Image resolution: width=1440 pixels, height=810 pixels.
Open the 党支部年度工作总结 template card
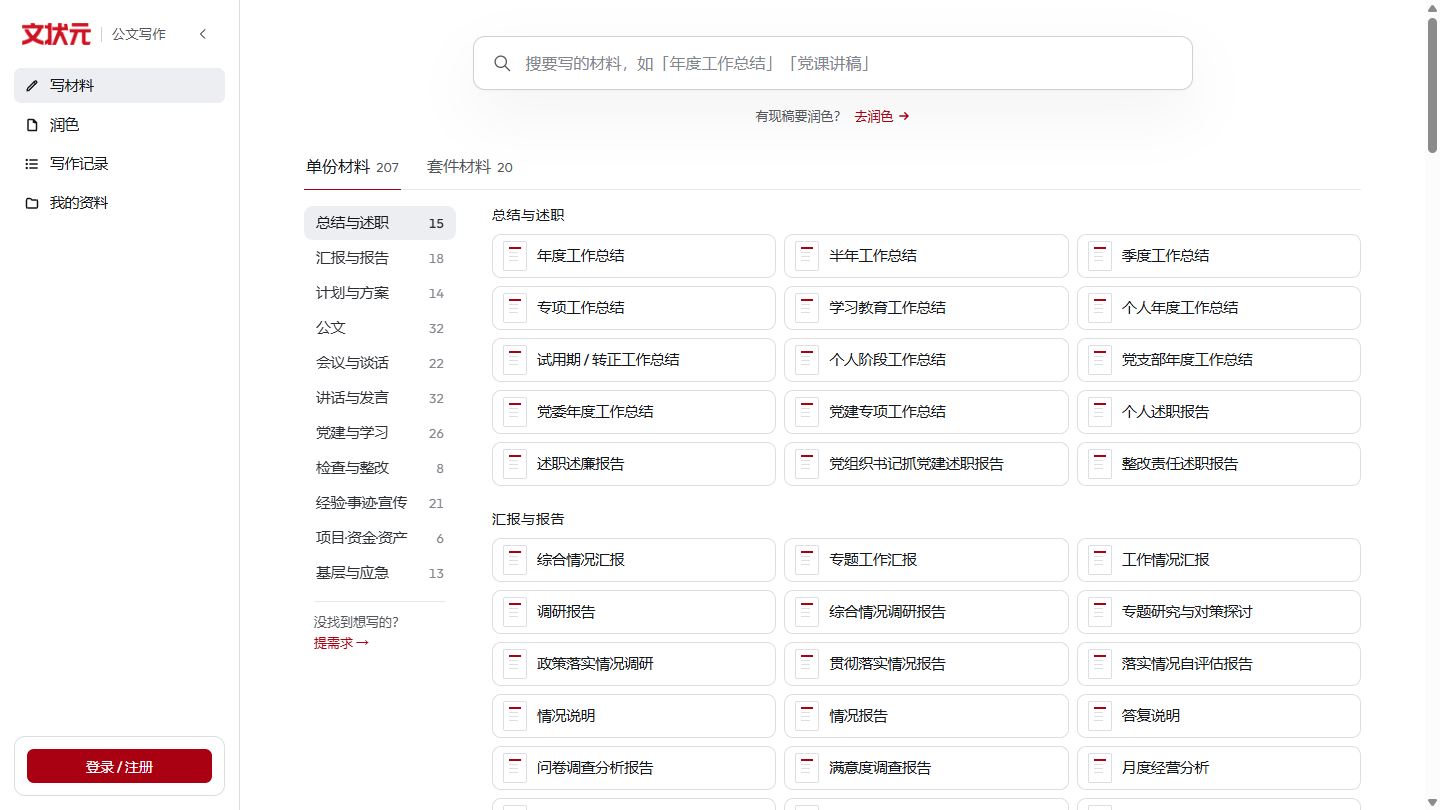[1218, 360]
